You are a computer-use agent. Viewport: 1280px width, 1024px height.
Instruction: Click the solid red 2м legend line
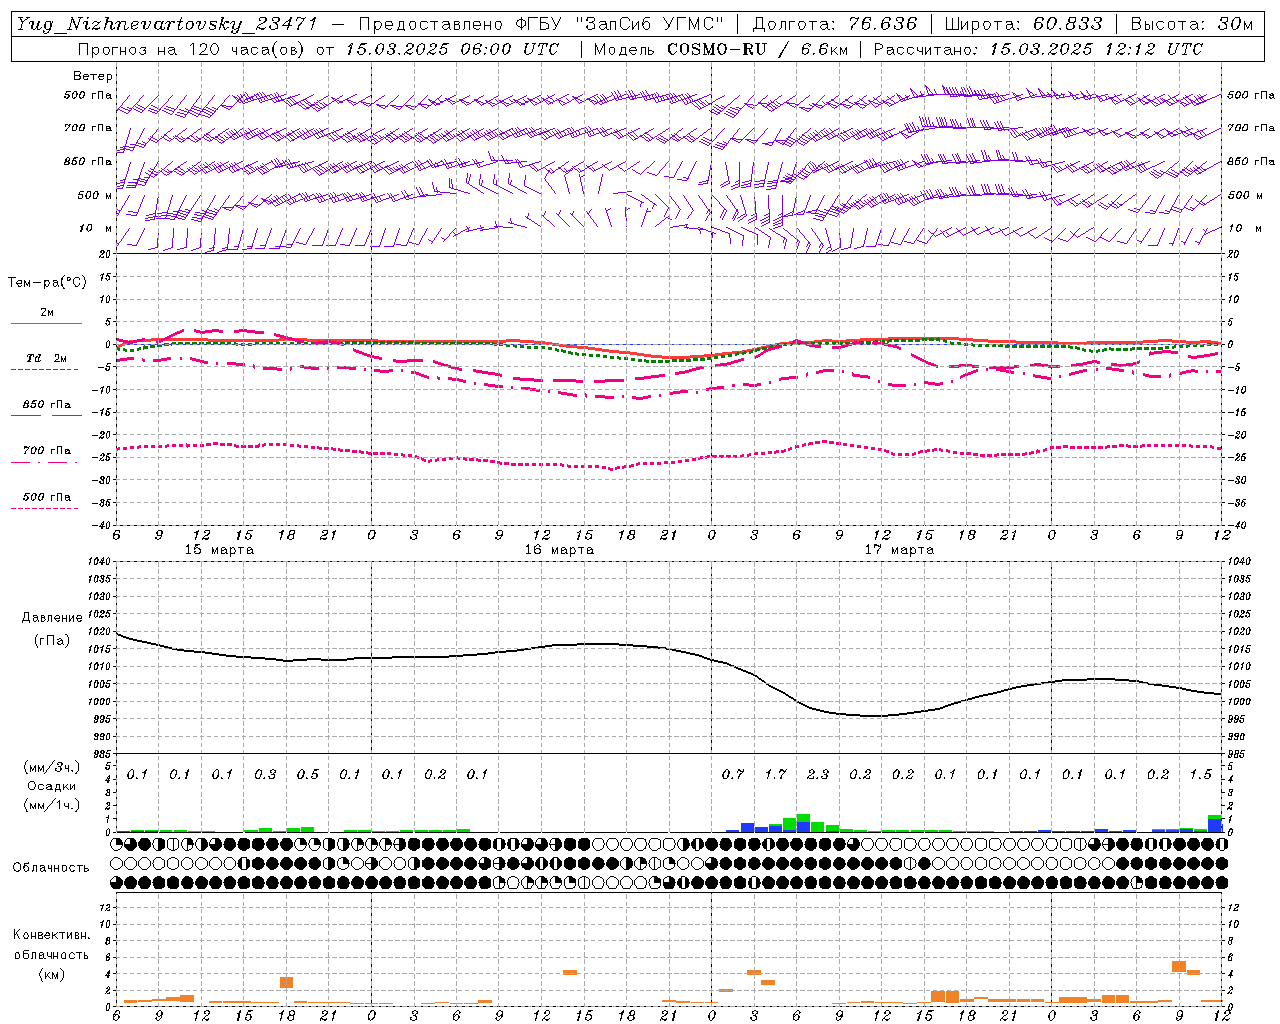tap(46, 323)
